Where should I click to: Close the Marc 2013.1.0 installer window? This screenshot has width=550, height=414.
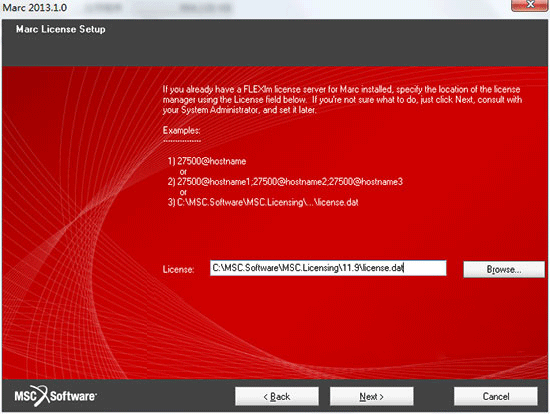click(530, 5)
